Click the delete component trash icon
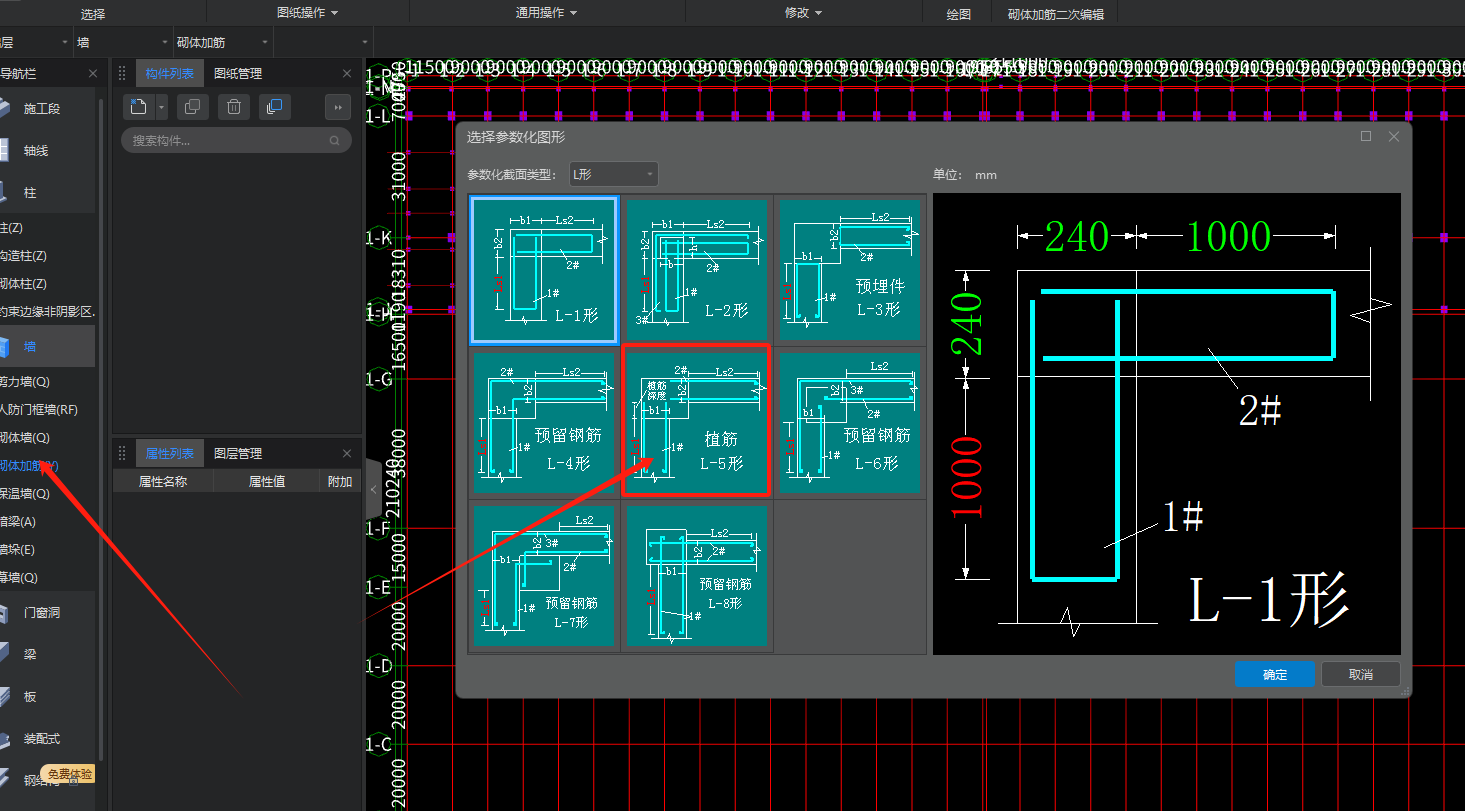 tap(233, 107)
